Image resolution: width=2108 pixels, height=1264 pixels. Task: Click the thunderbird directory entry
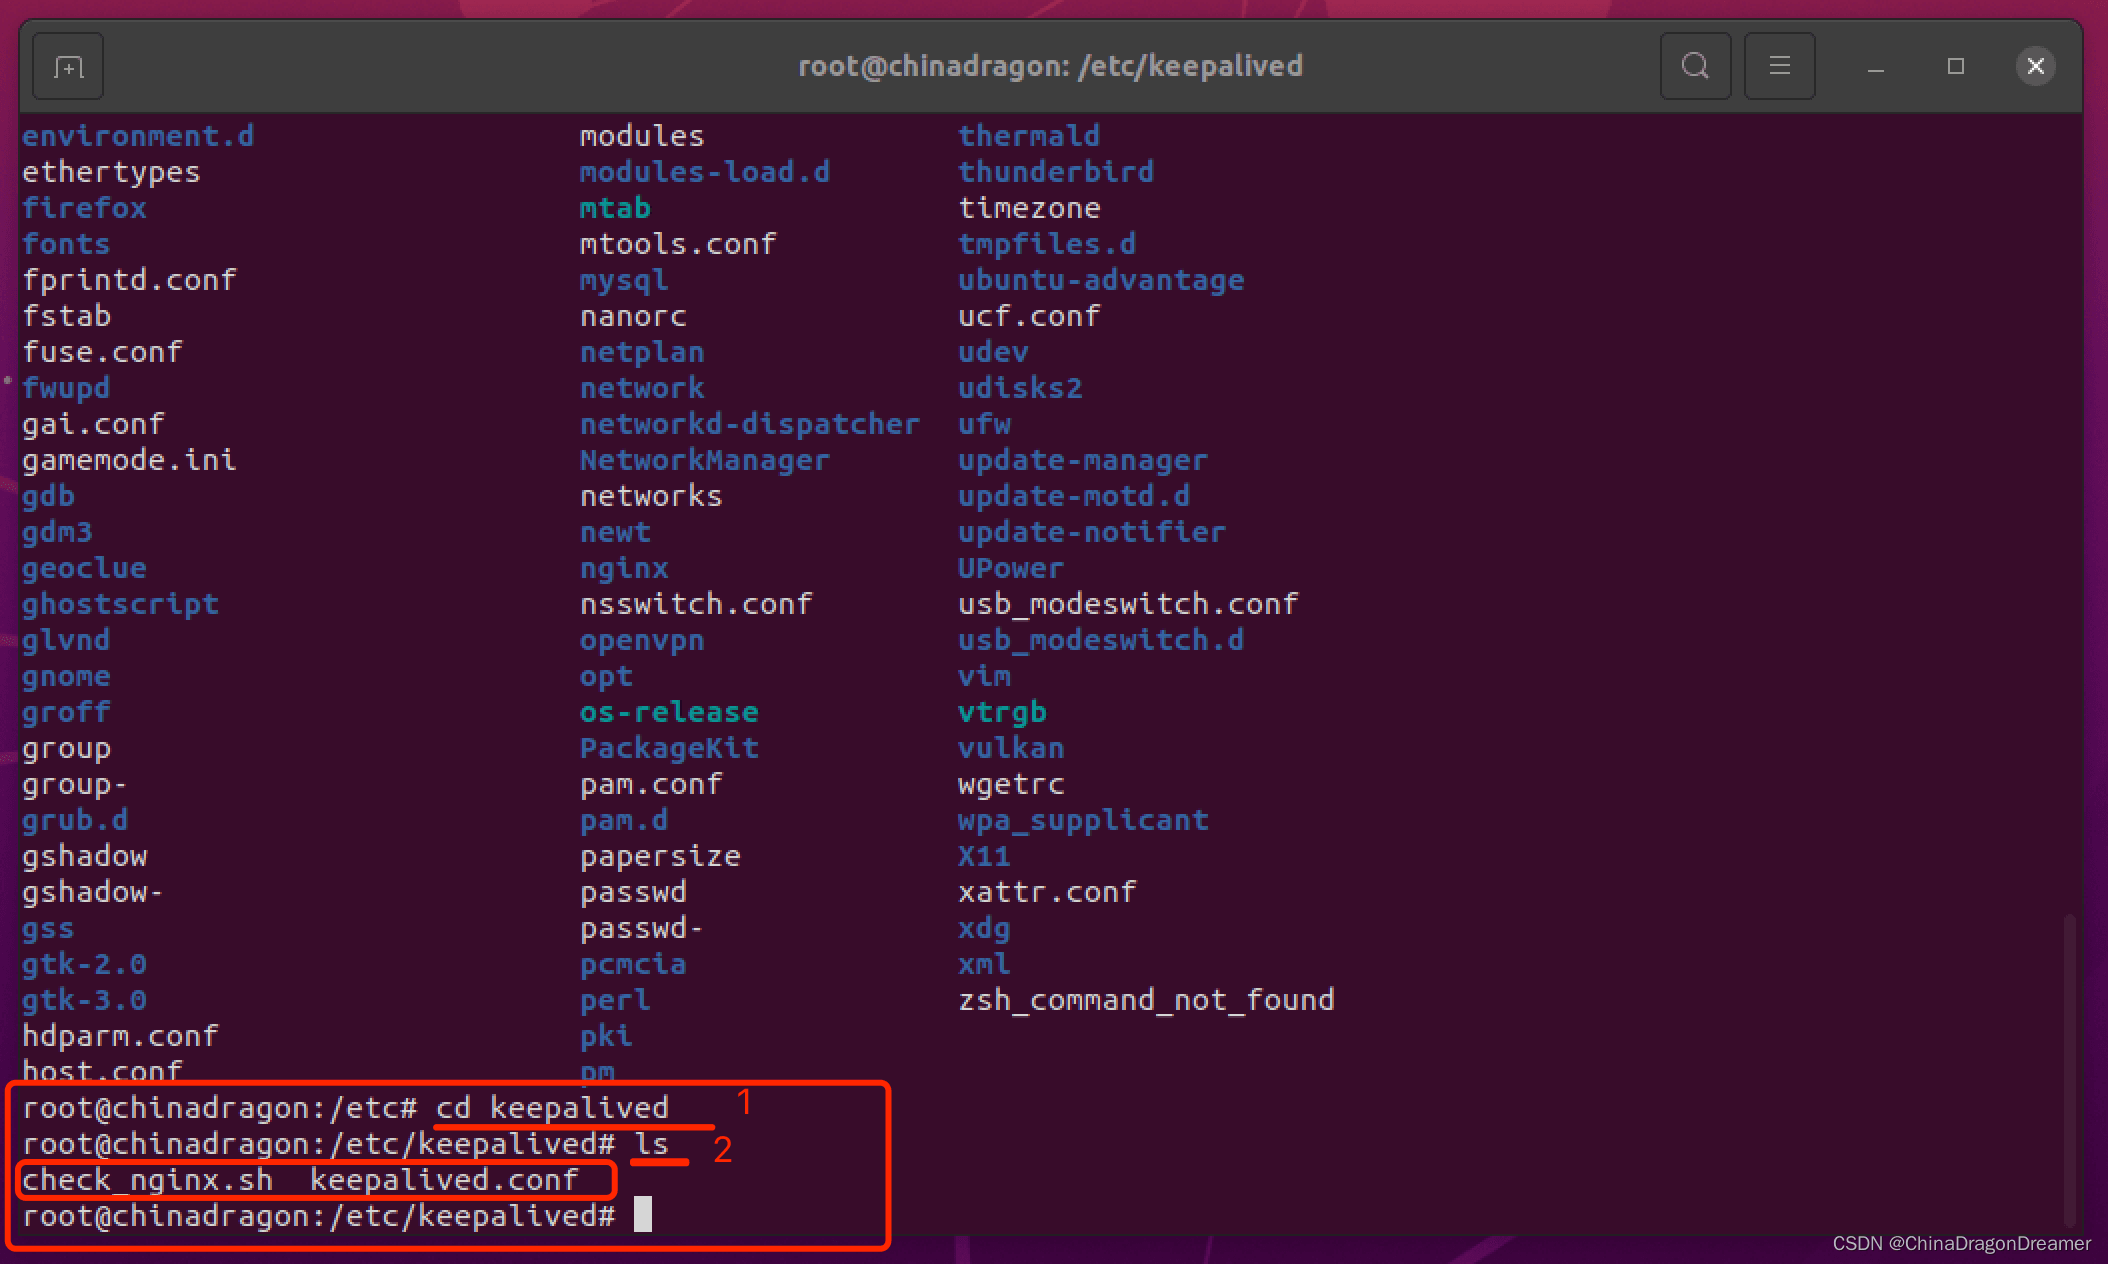[x=1056, y=172]
